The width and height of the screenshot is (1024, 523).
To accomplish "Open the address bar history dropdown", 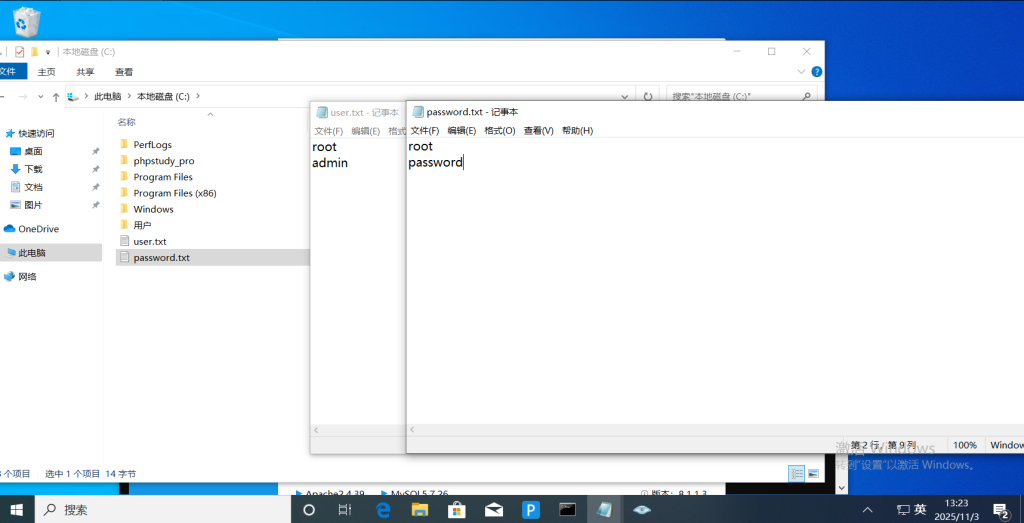I will (625, 97).
